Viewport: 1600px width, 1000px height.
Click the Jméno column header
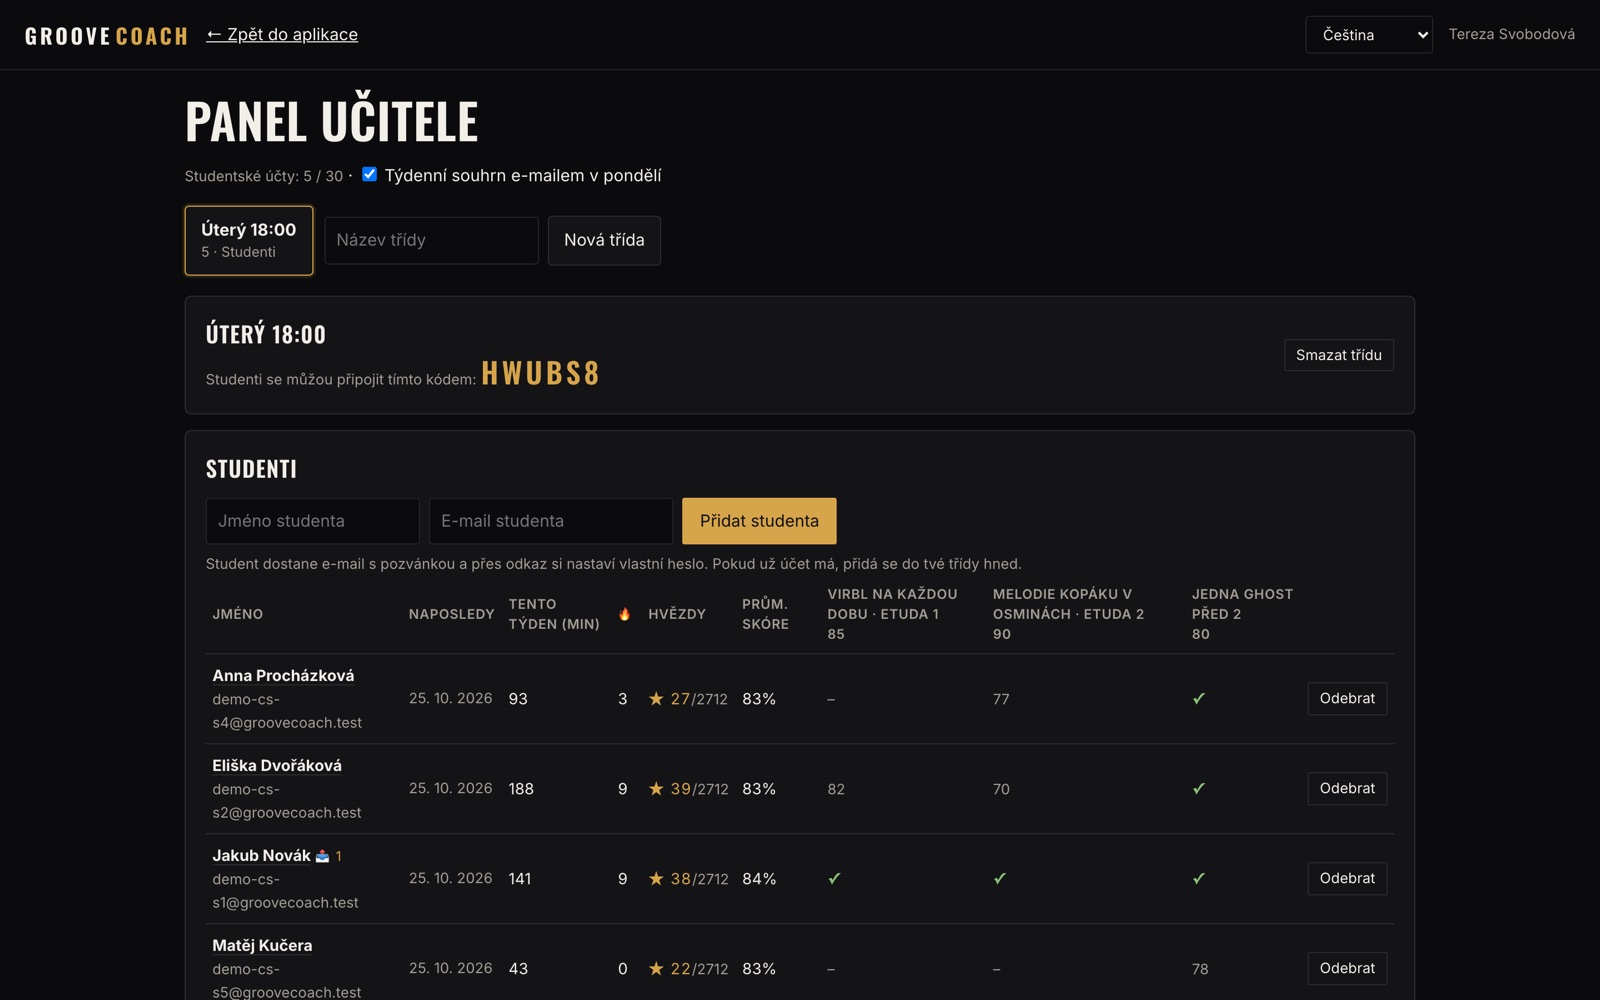pos(238,614)
